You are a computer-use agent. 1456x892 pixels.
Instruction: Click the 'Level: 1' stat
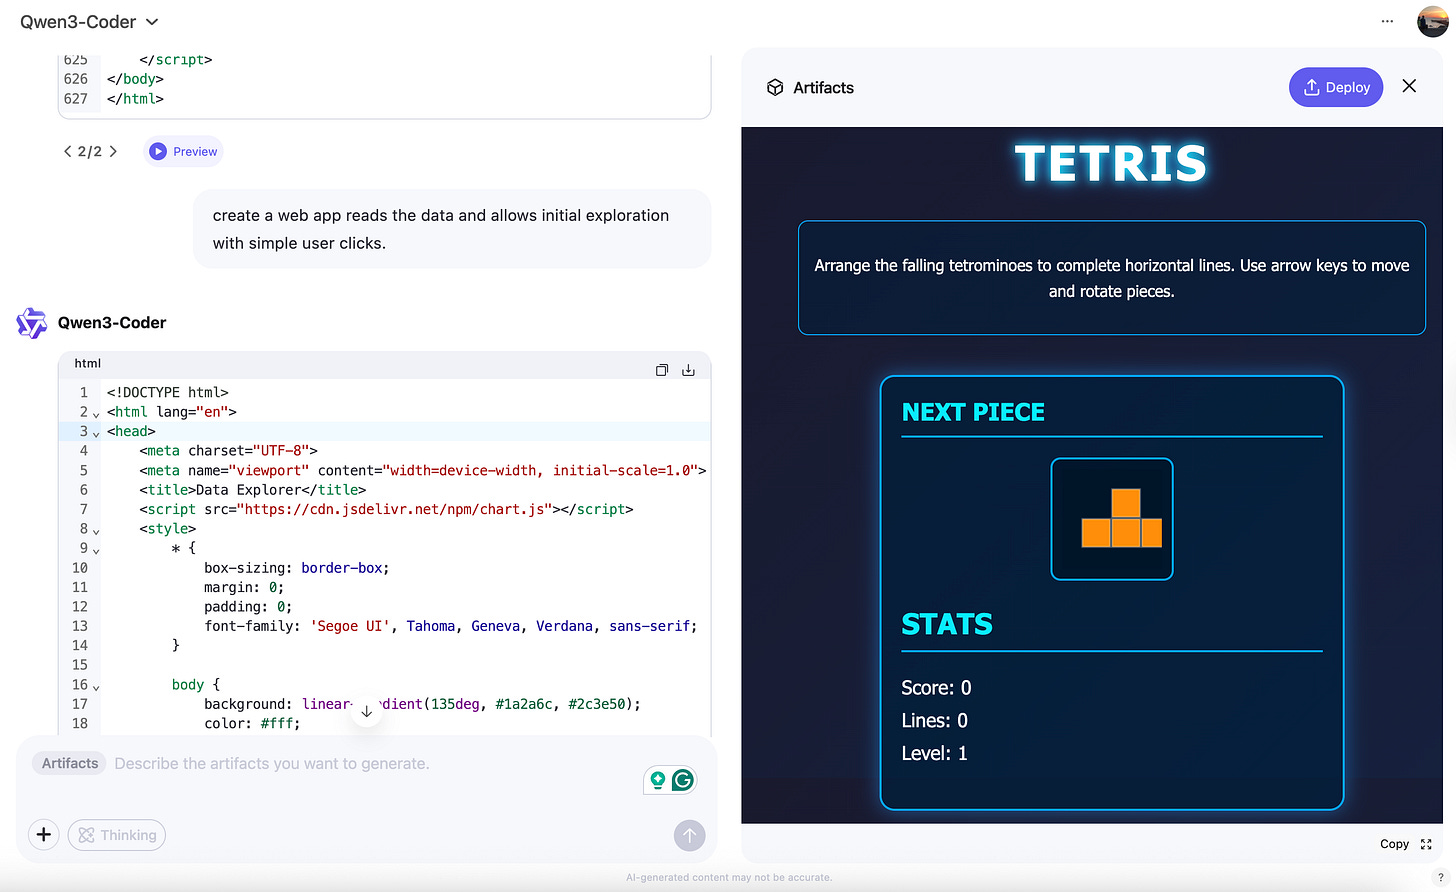click(934, 754)
